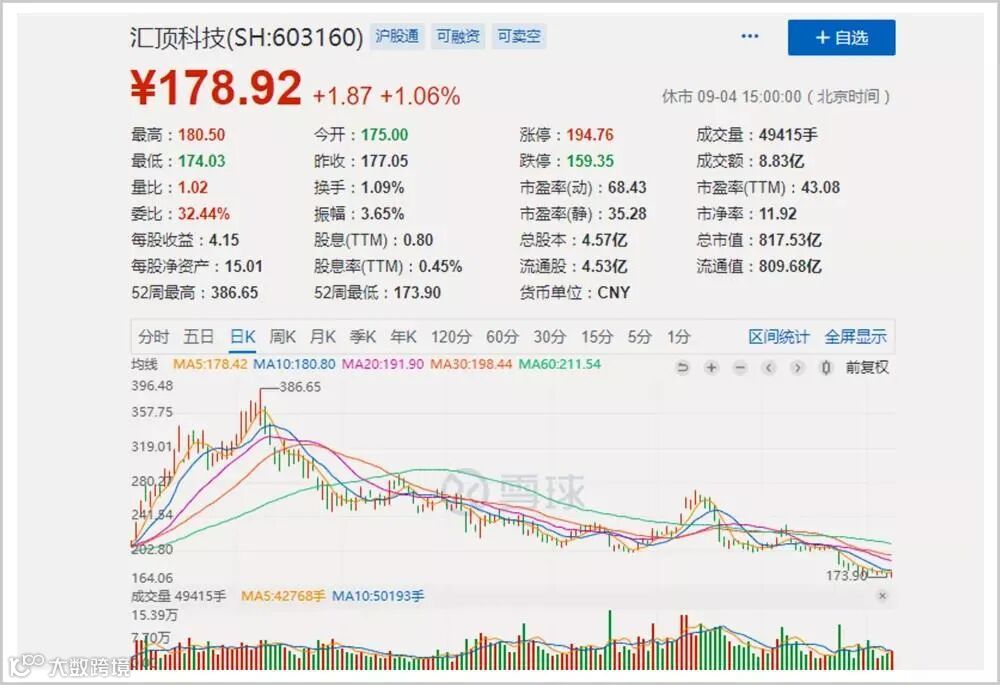Switch to the 五日 chart tab
Image resolution: width=1000 pixels, height=685 pixels.
[198, 337]
